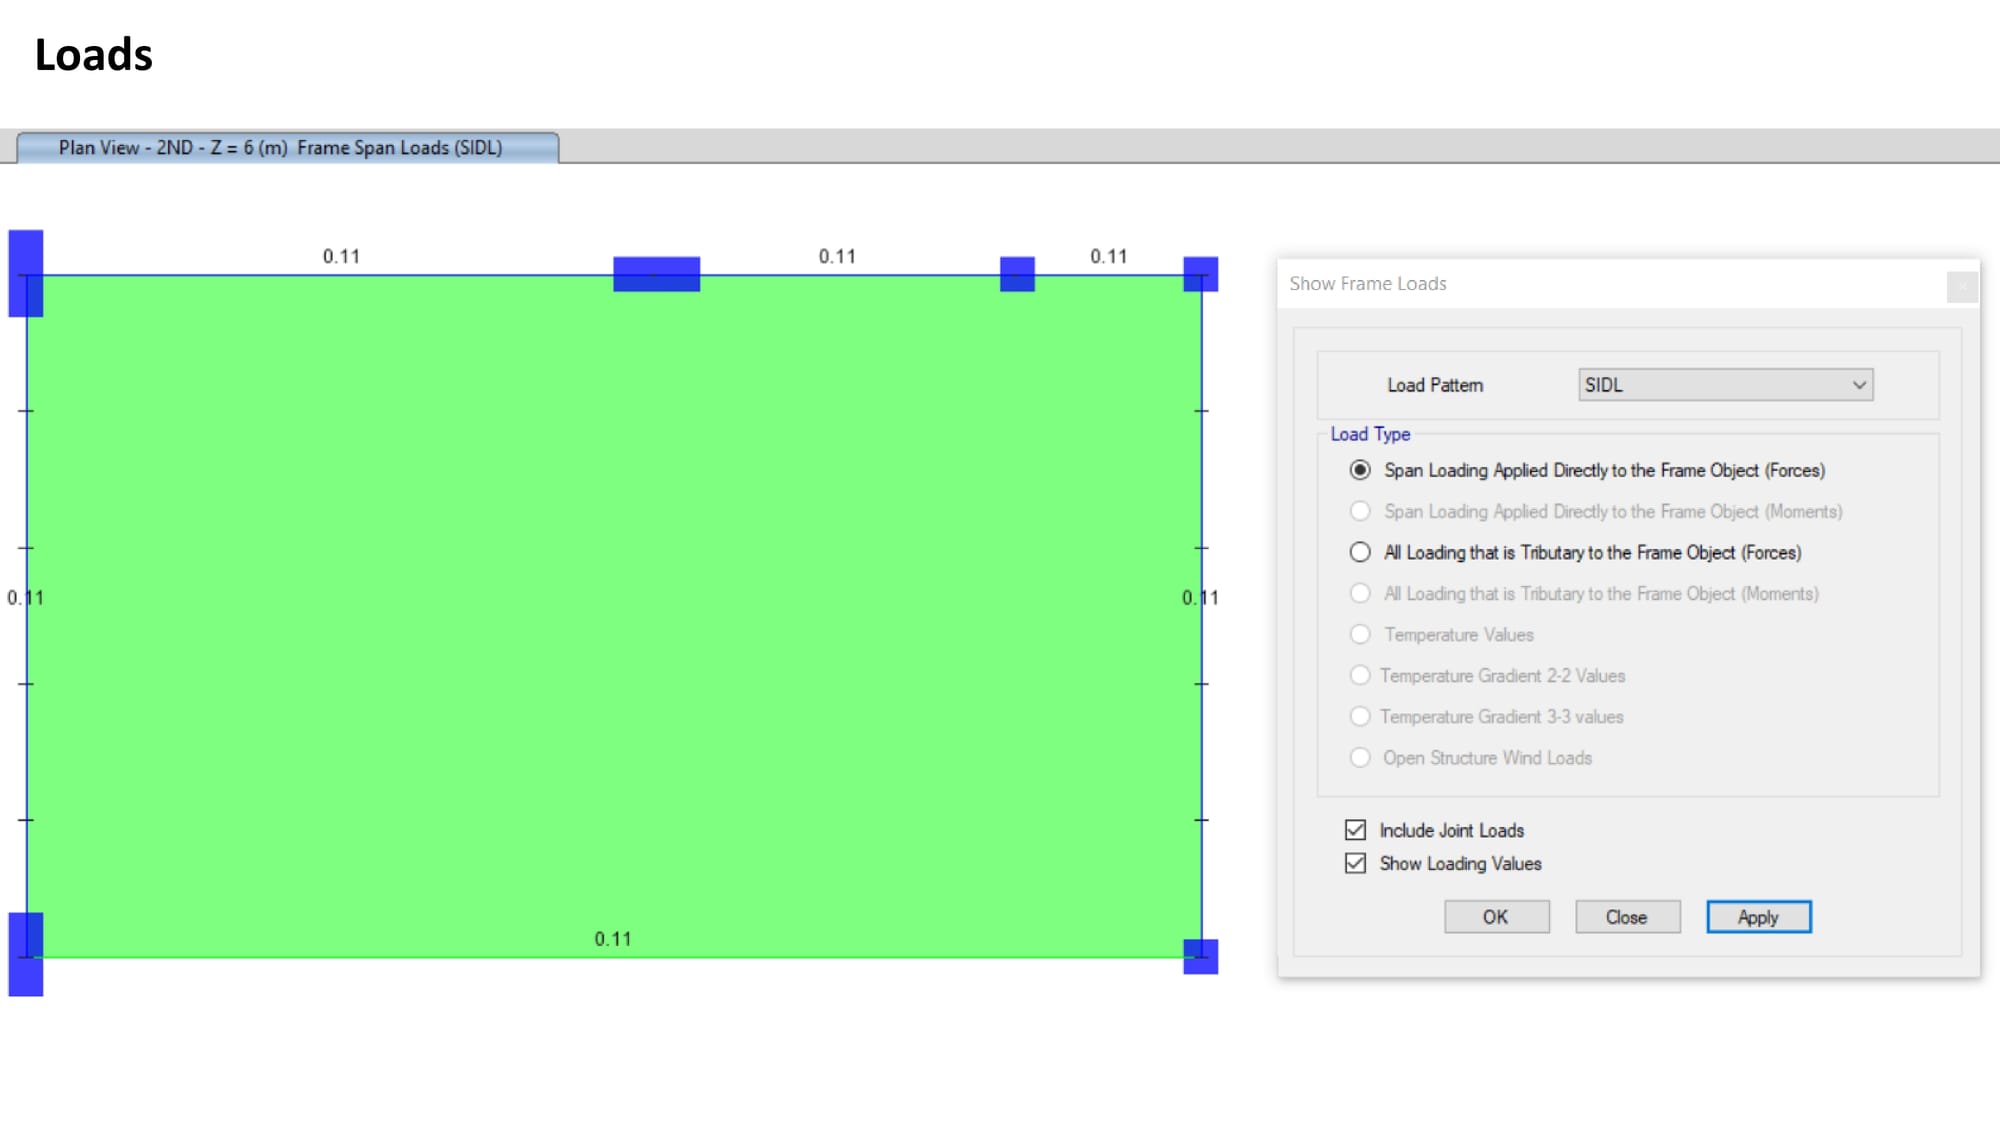This screenshot has width=2000, height=1125.
Task: Click the small blue column on top beam
Action: click(1017, 274)
